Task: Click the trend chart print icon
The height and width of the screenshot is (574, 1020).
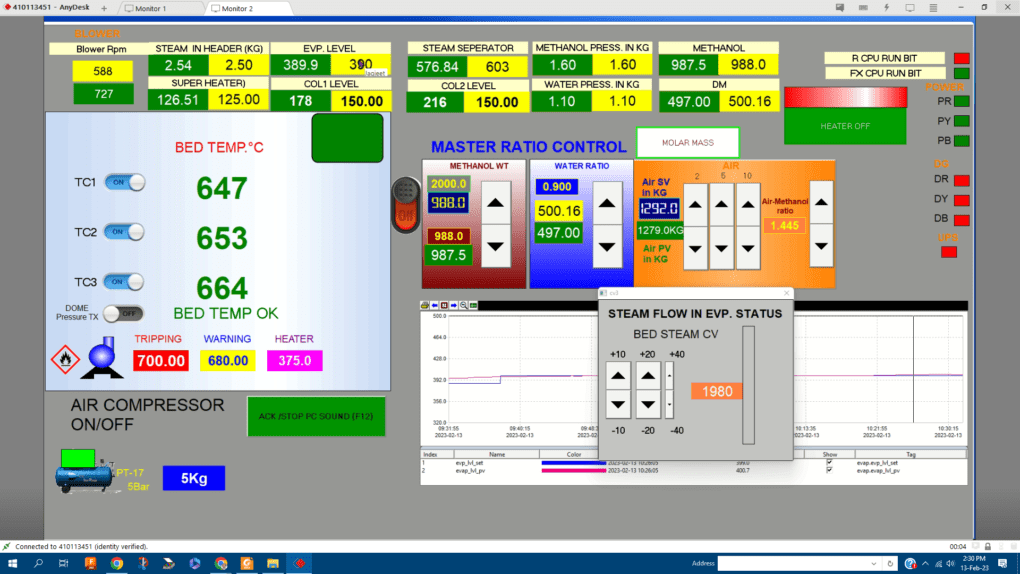Action: 425,305
